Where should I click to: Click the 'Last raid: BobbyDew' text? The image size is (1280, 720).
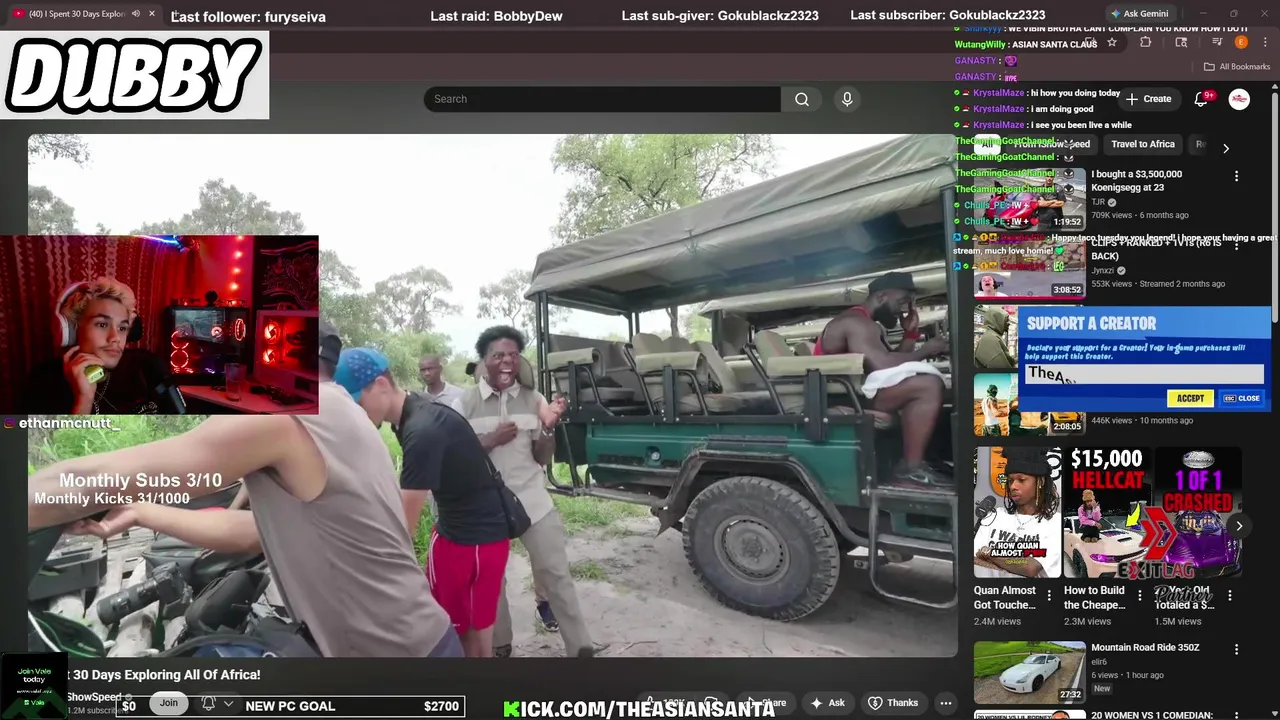pos(496,16)
